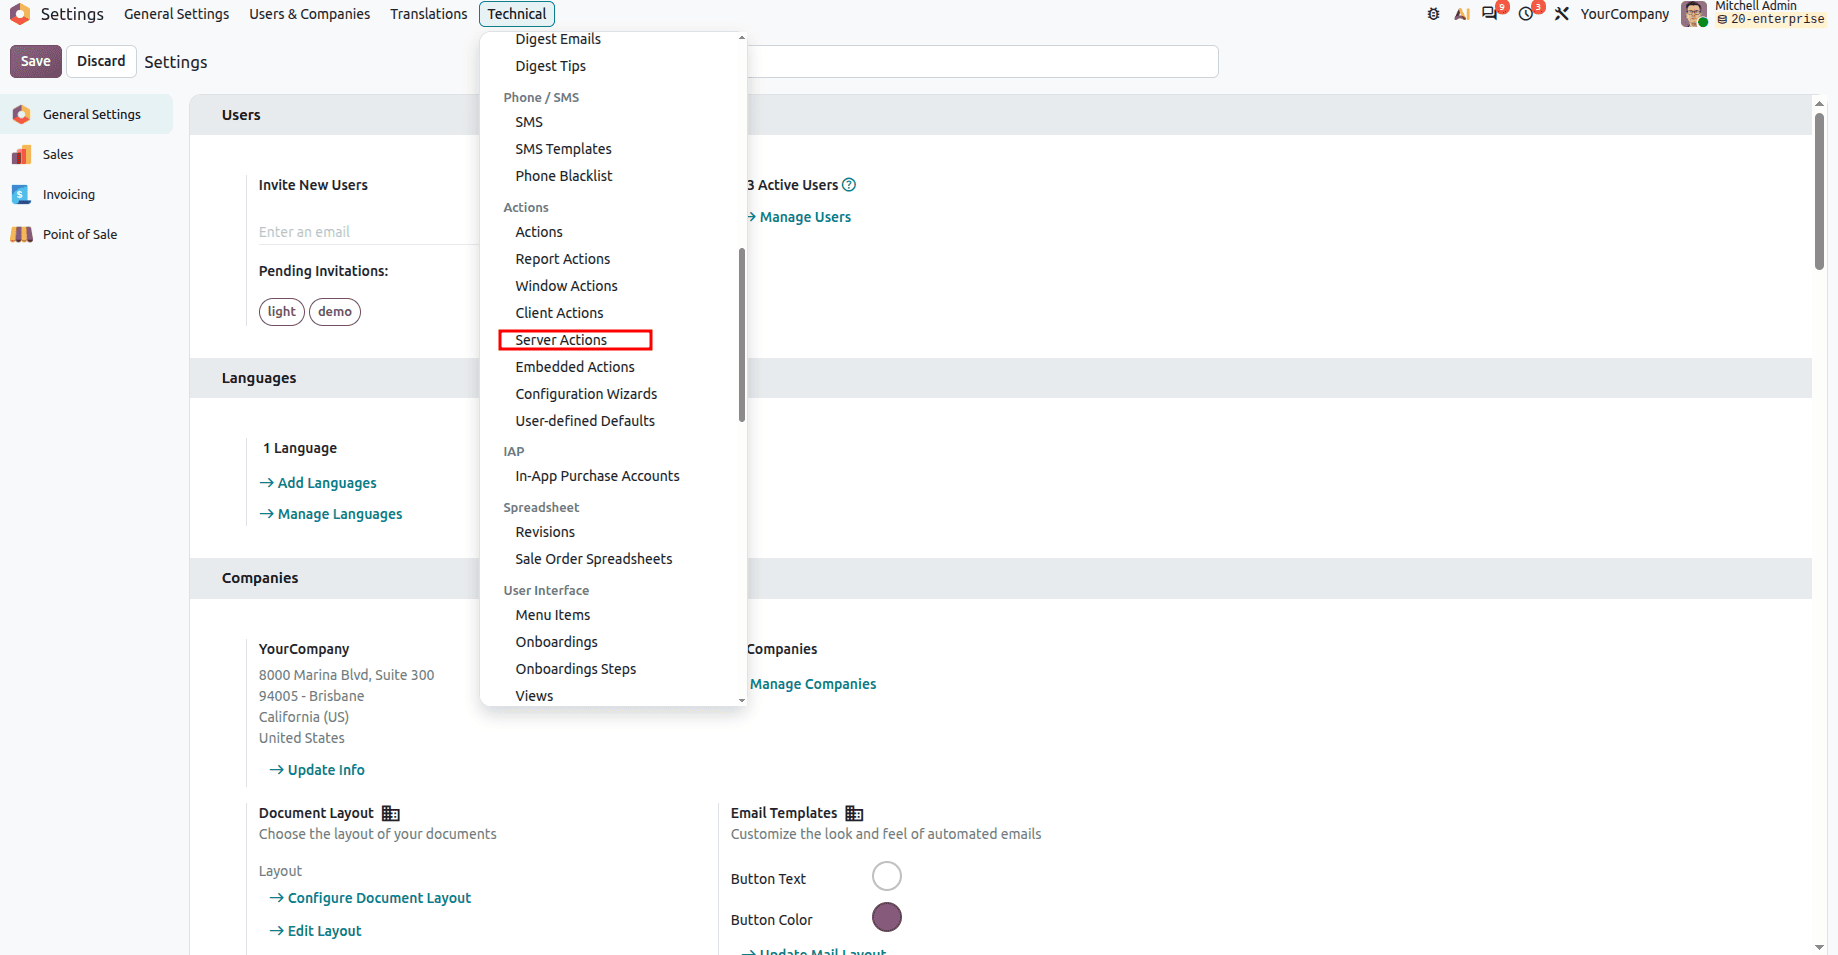The height and width of the screenshot is (955, 1838).
Task: Select Invoicing in settings sidebar
Action: click(x=86, y=194)
